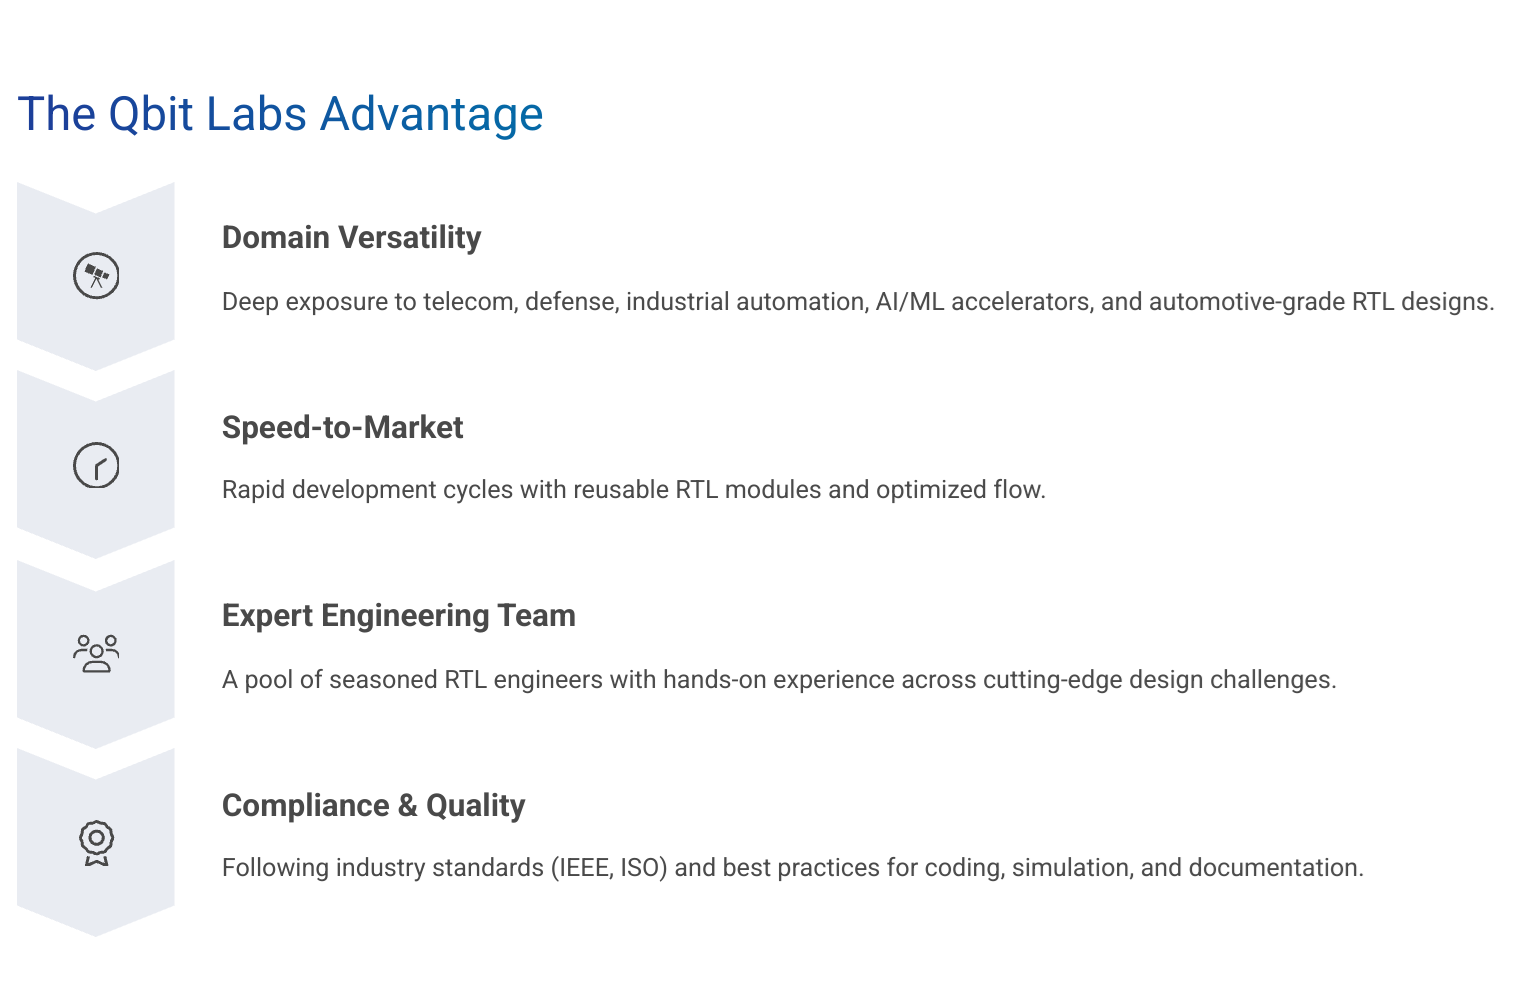Open the "Compliance & Quality" heading

[x=373, y=806]
